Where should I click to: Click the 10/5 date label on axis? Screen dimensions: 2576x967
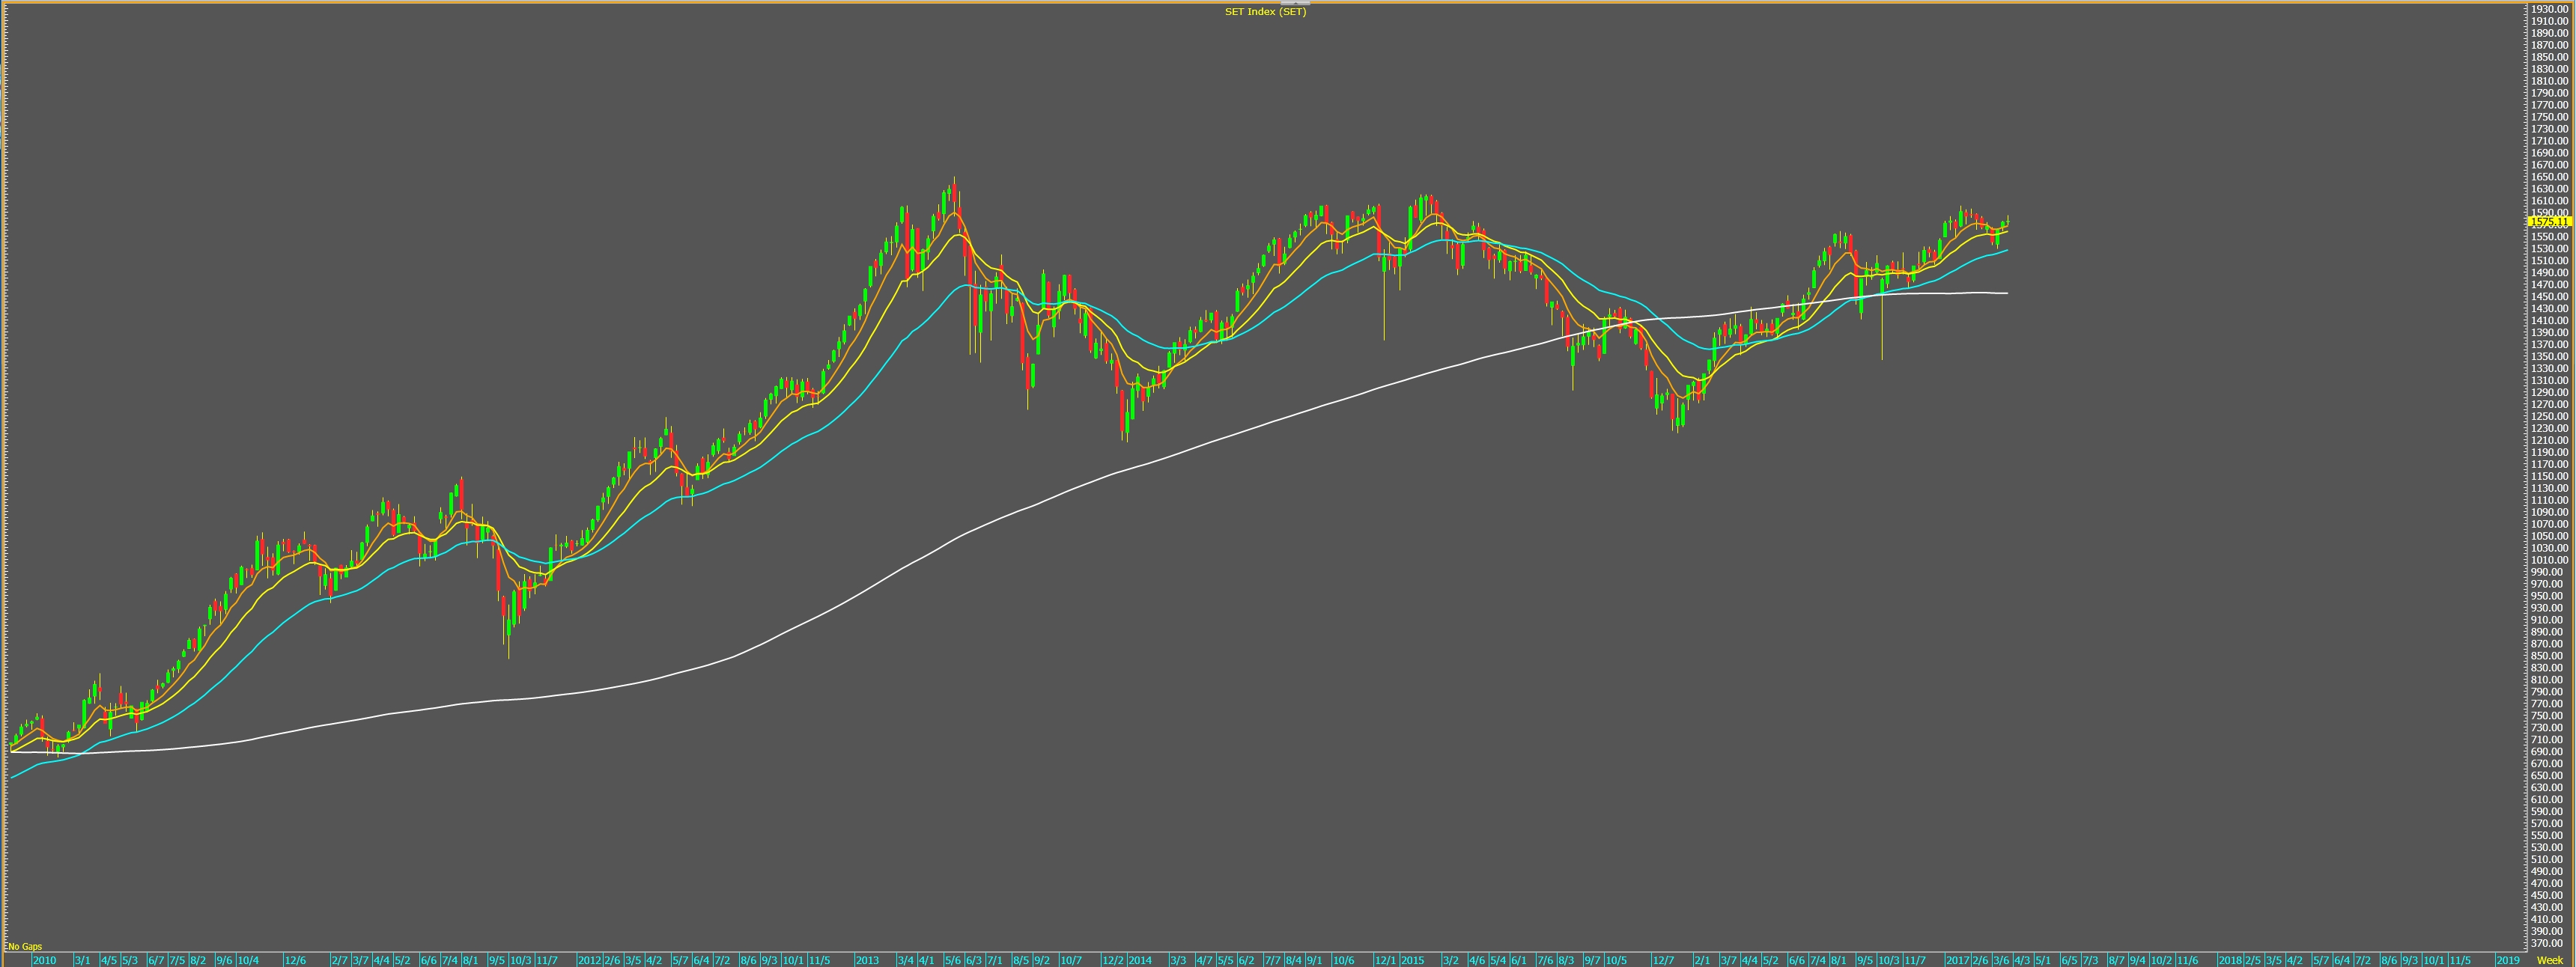tap(1616, 960)
